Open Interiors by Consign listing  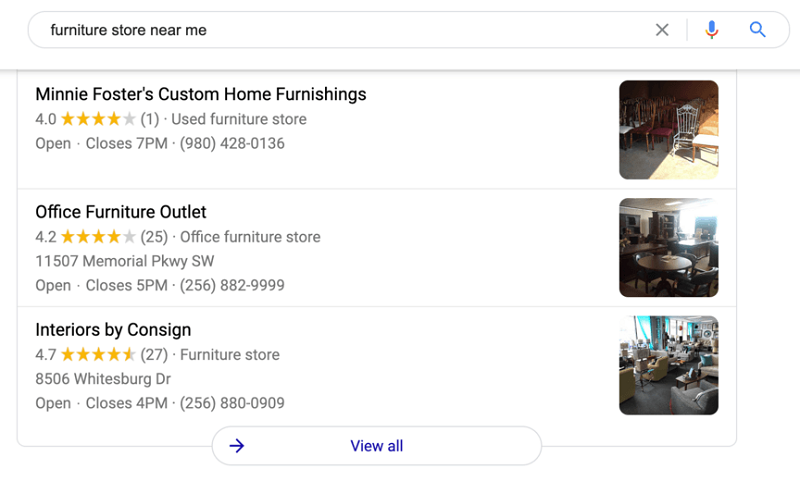tap(113, 330)
